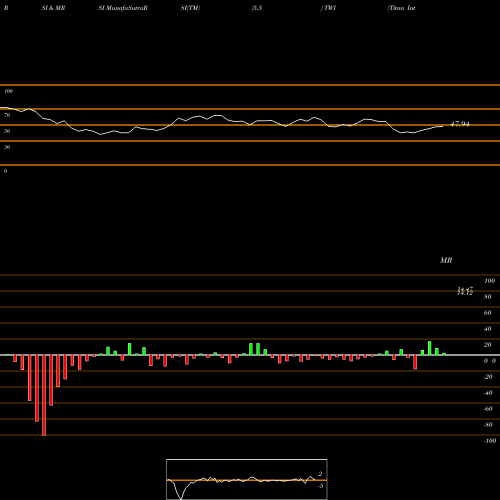Click the ') TWI' ticker symbol text

coord(328,8)
